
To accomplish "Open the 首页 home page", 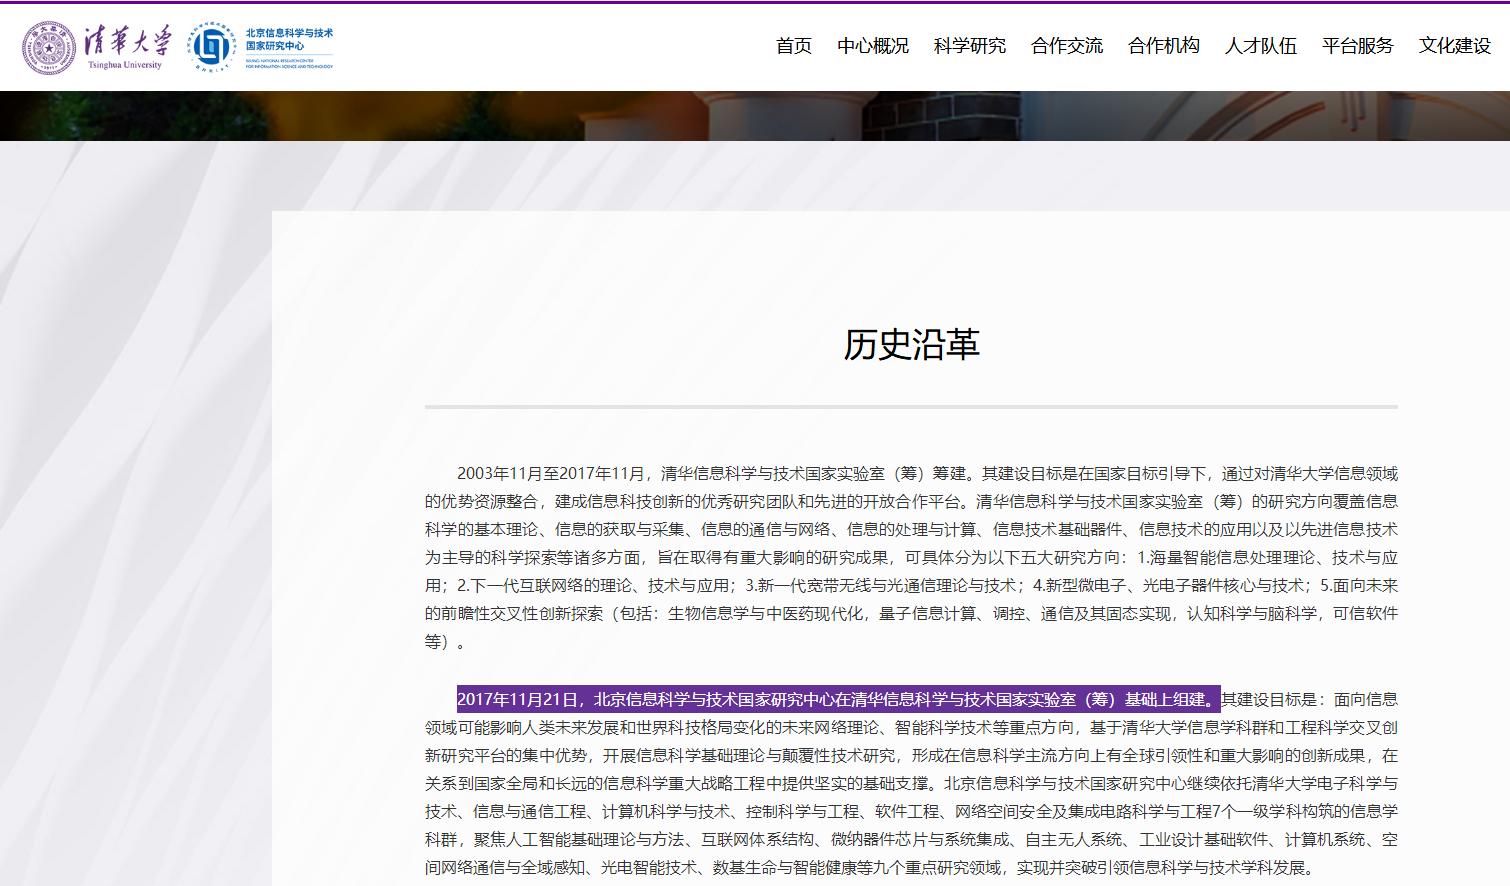I will pos(793,46).
